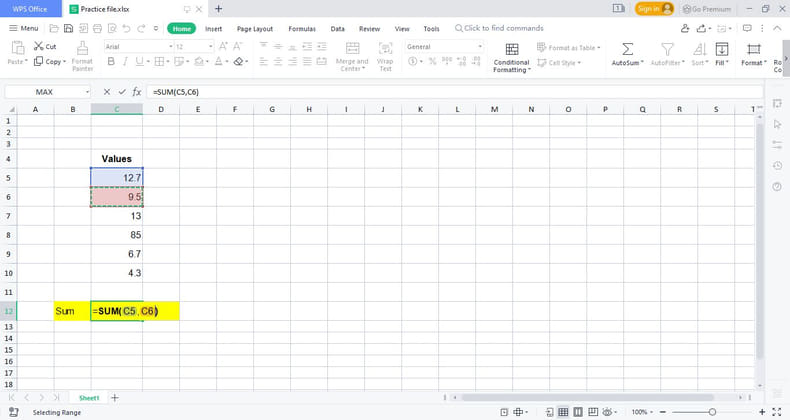Screen dimensions: 790x420
Task: Toggle align left
Action: coord(263,61)
